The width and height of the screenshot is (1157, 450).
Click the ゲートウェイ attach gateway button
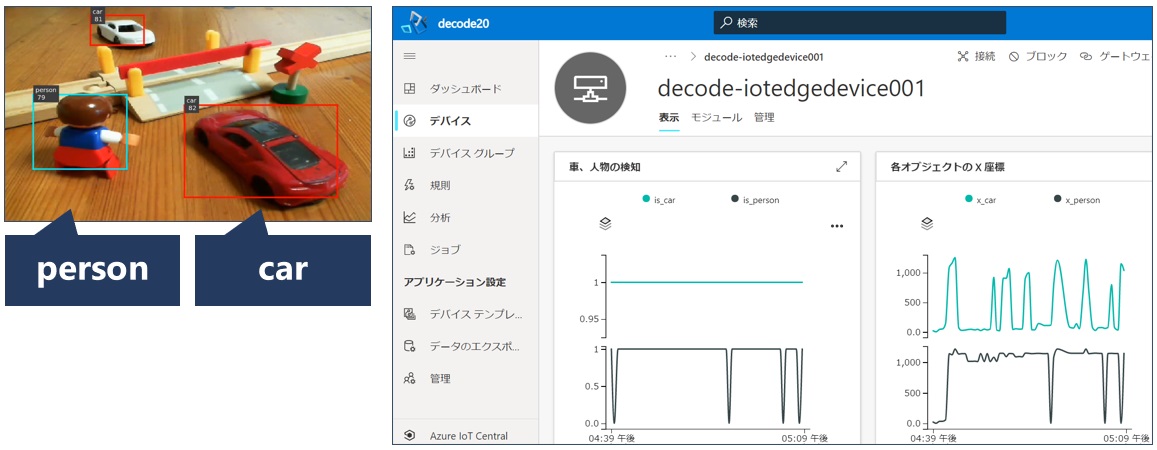[x=1114, y=56]
